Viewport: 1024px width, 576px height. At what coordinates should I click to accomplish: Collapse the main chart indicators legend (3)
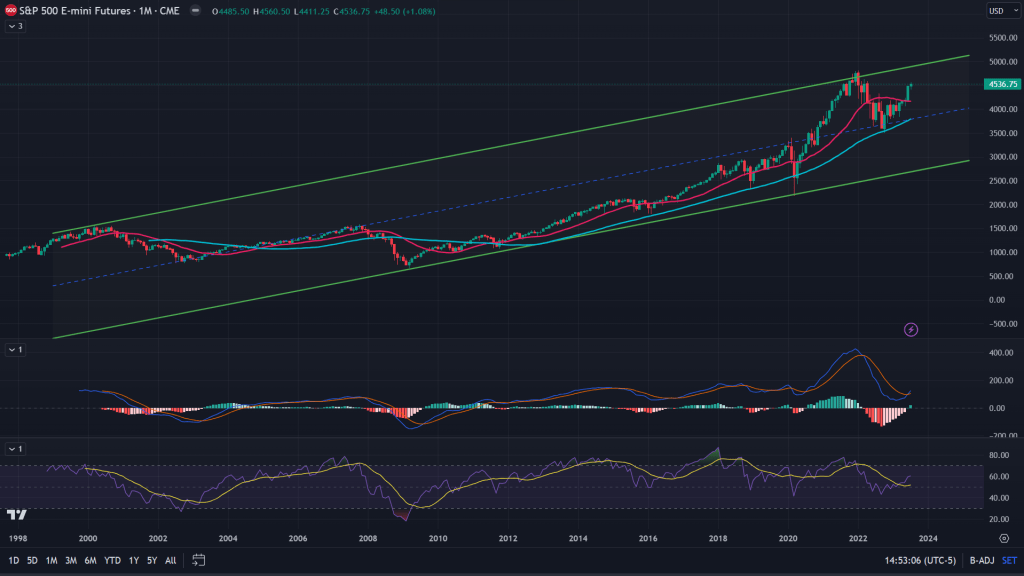(x=15, y=26)
